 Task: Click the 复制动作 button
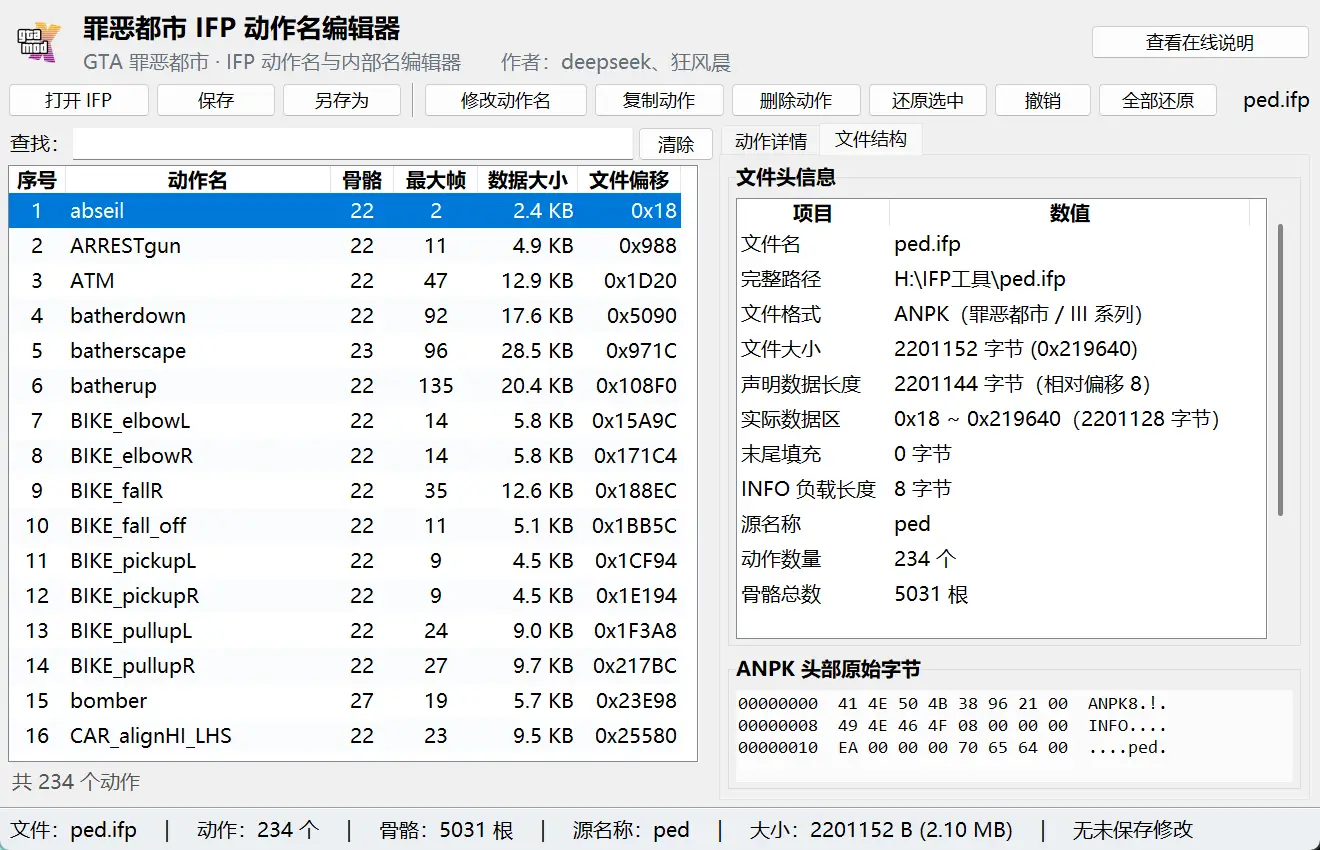tap(659, 100)
